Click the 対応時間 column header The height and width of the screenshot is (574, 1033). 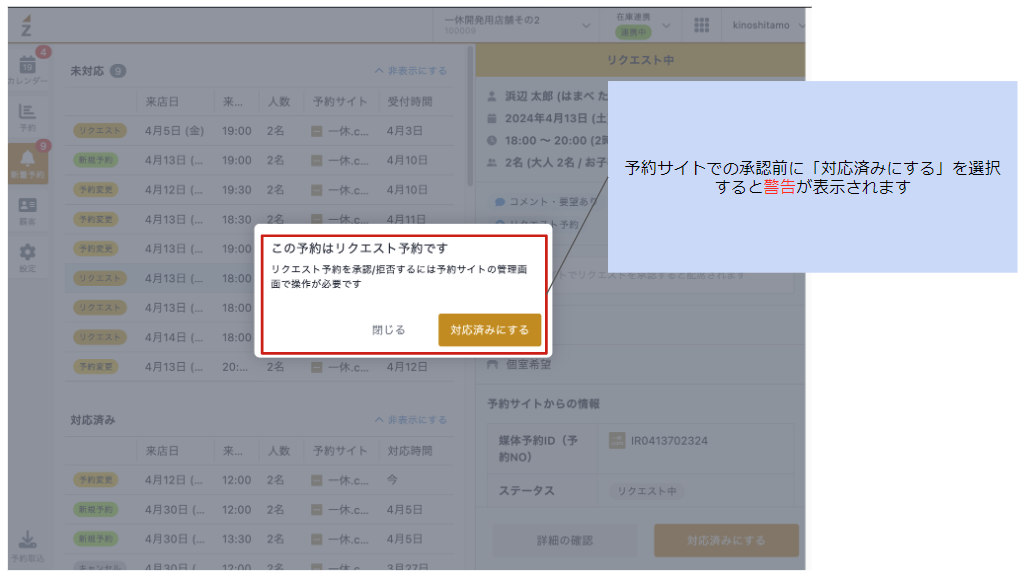pos(410,451)
